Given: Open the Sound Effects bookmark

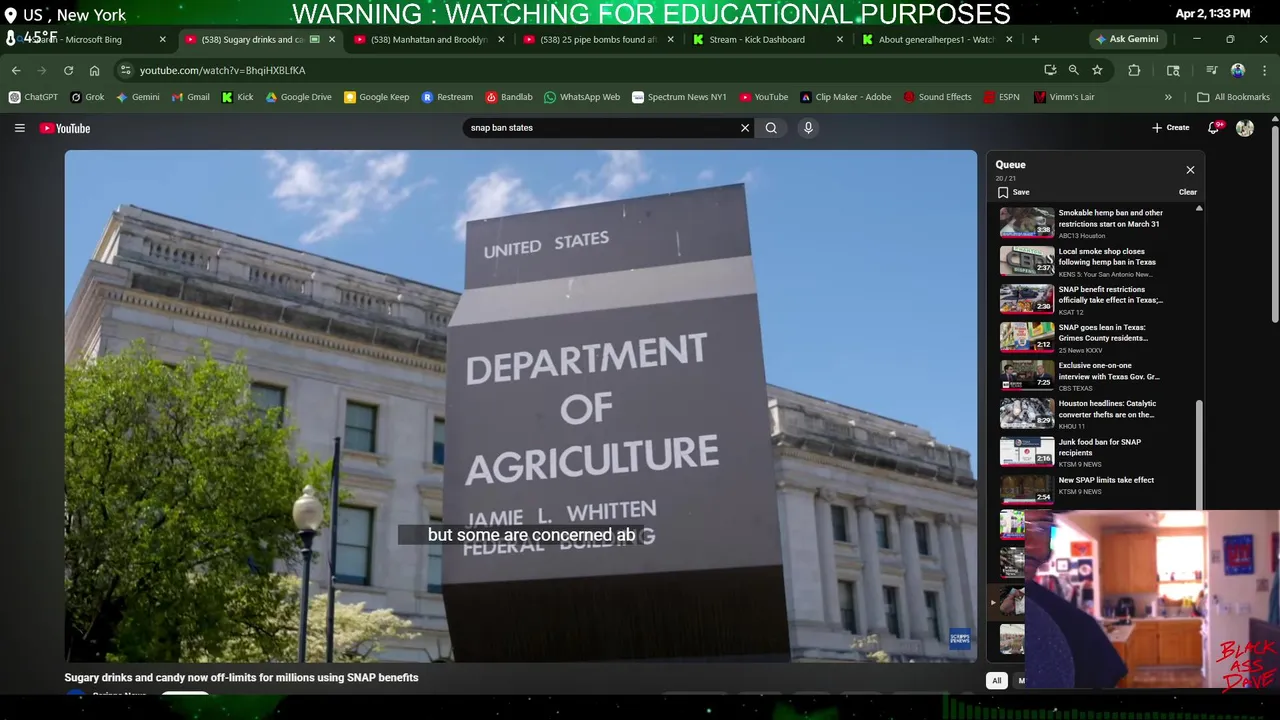Looking at the screenshot, I should coord(937,97).
